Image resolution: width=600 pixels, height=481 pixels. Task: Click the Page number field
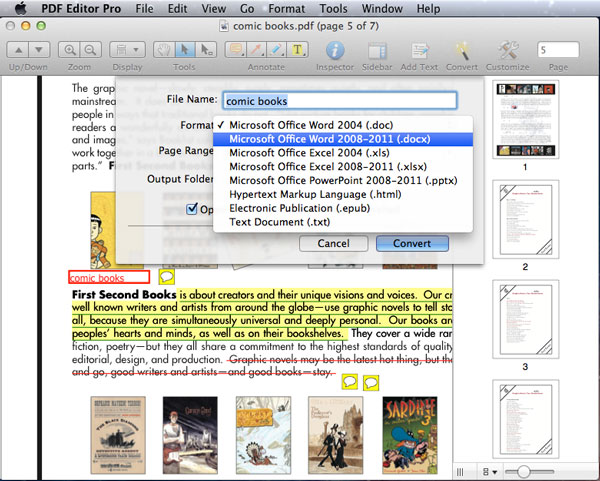point(558,50)
